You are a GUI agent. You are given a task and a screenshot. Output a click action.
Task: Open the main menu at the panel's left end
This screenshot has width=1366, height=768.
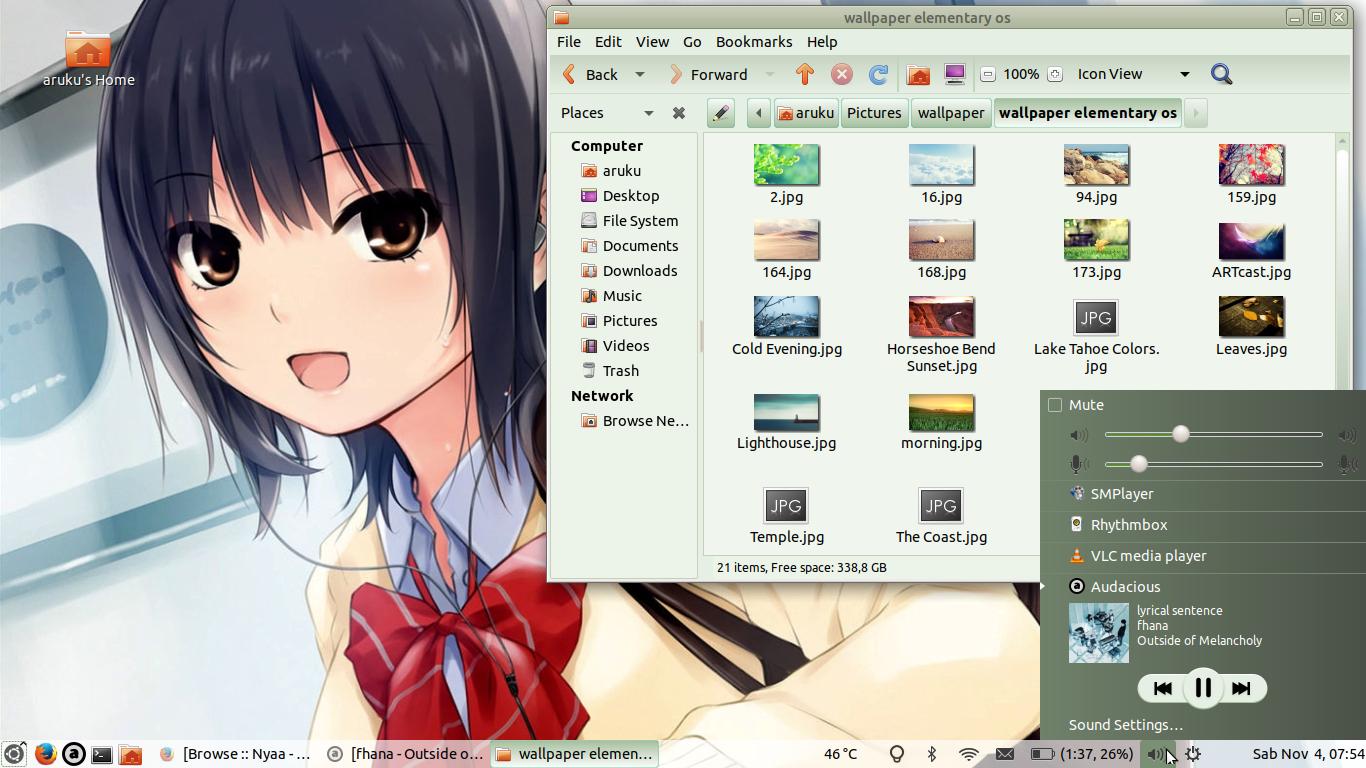pyautogui.click(x=14, y=754)
